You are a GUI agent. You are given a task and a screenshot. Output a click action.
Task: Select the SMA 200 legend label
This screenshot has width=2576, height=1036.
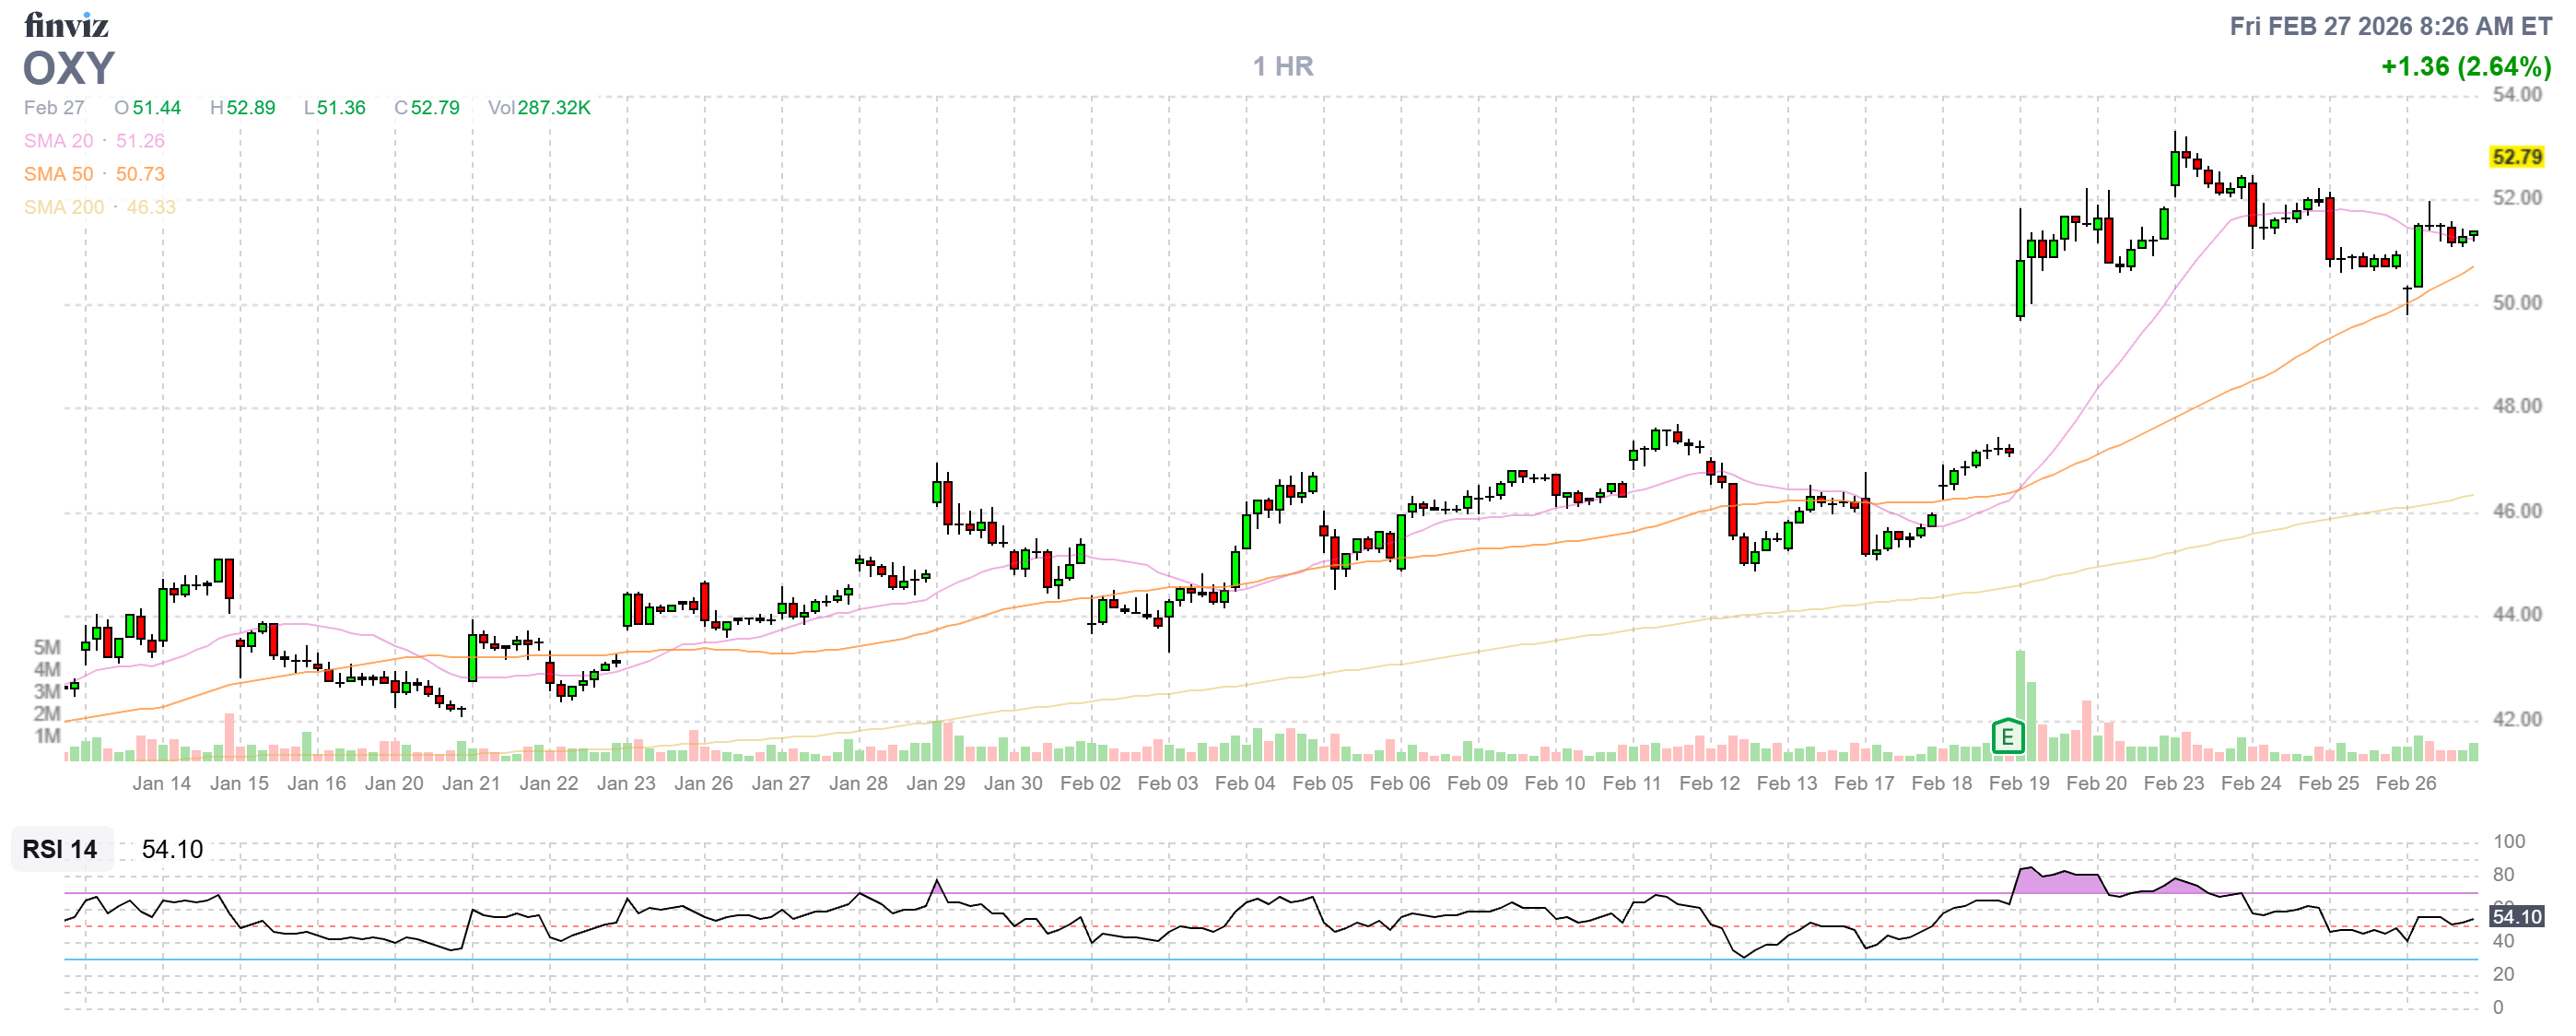click(63, 207)
